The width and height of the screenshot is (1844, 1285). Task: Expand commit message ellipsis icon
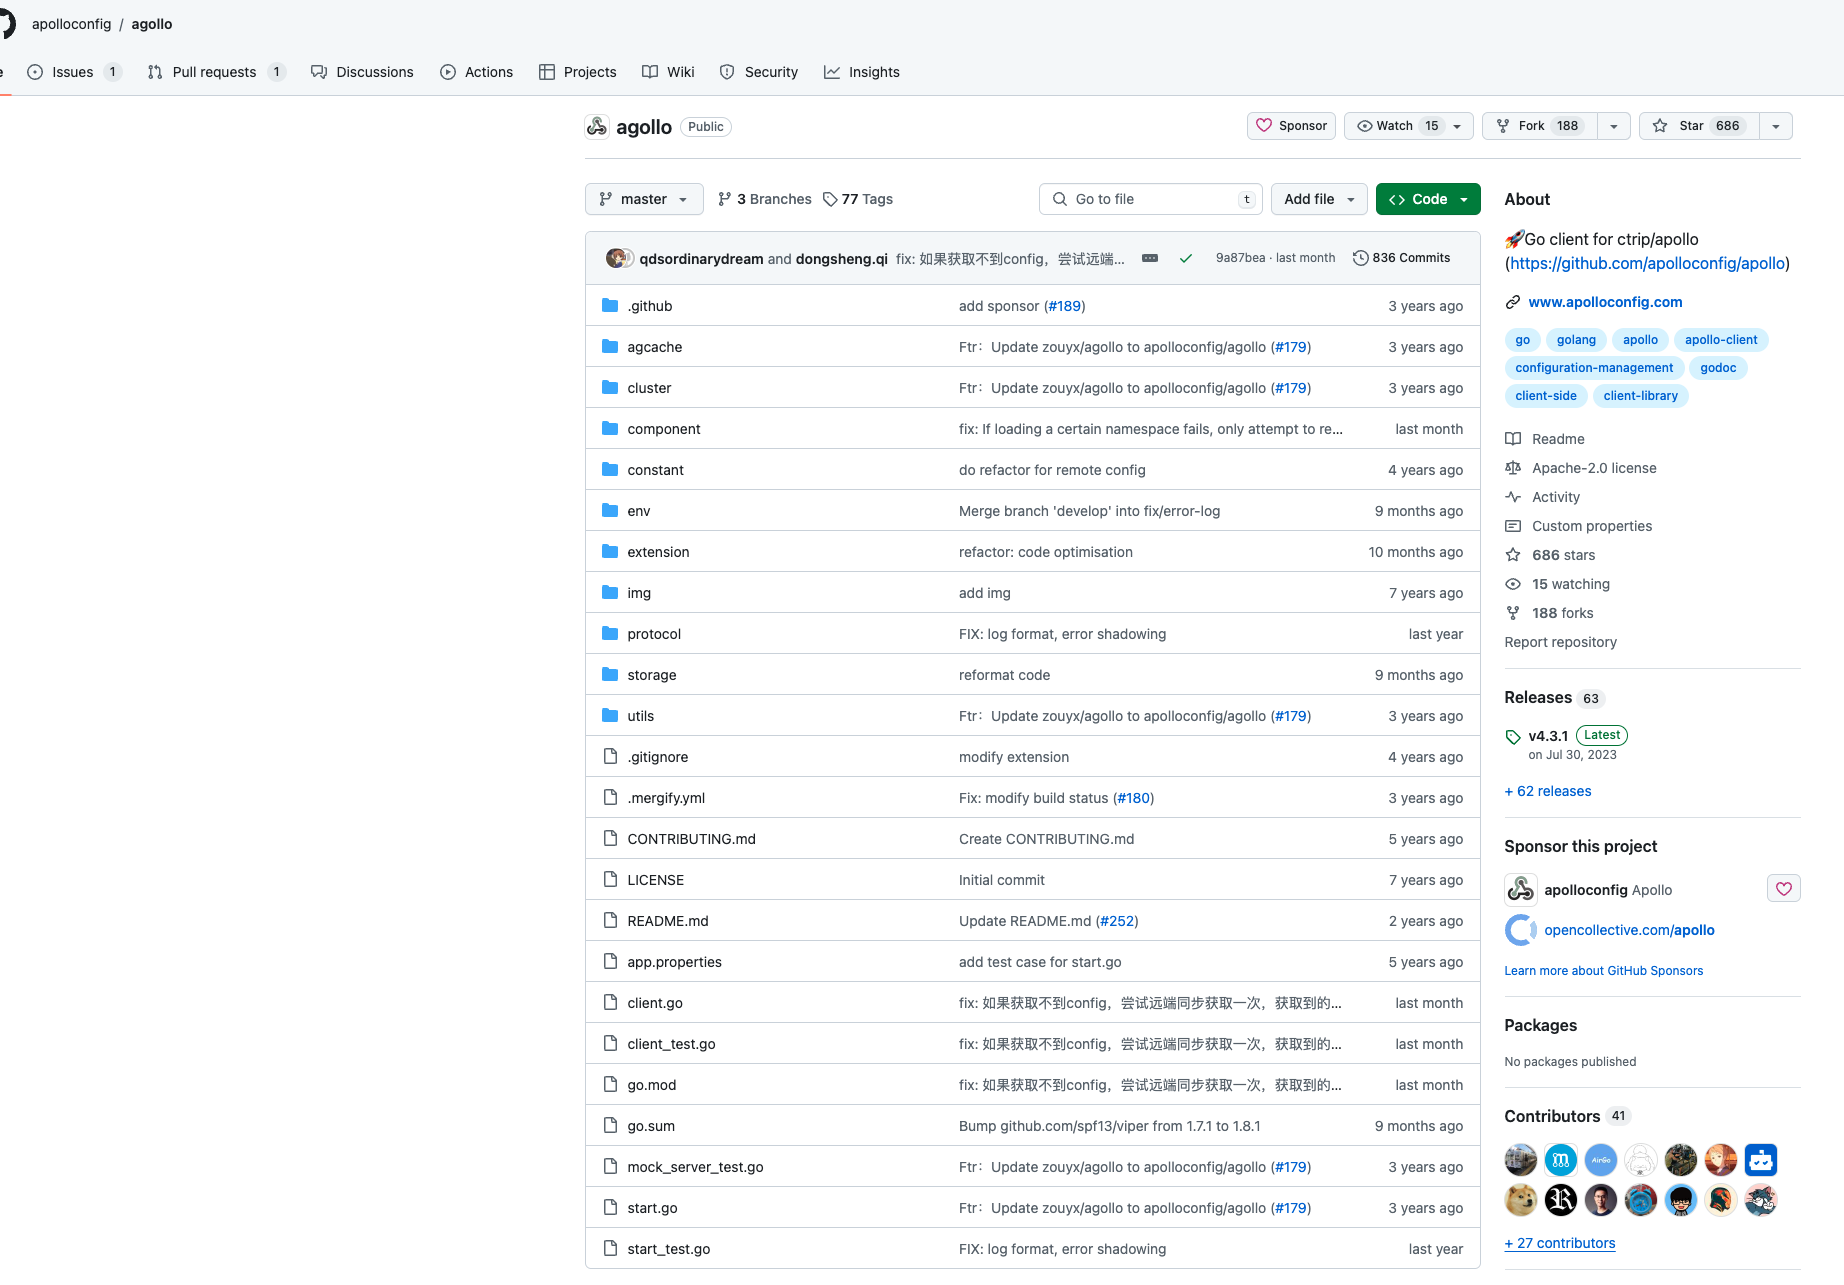tap(1150, 258)
